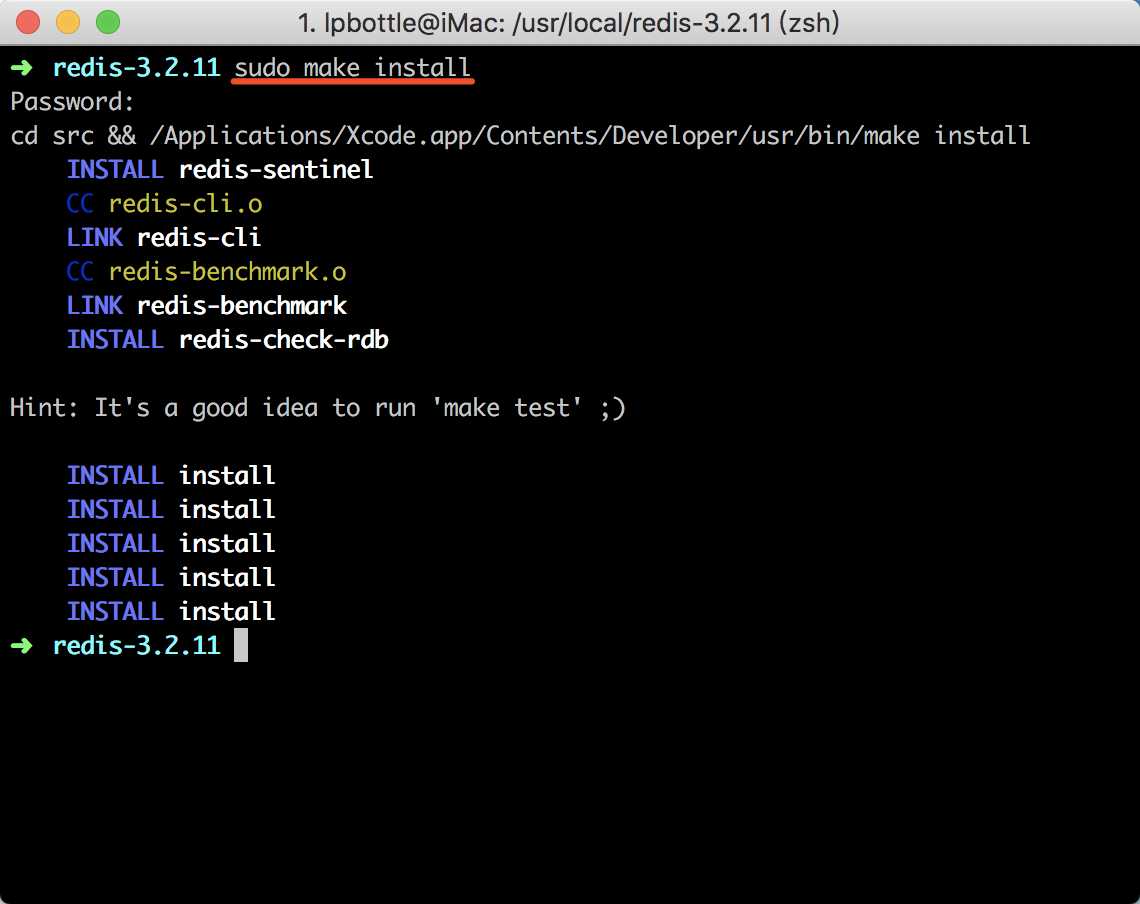Maximize the terminal using green button
This screenshot has width=1140, height=904.
[108, 22]
